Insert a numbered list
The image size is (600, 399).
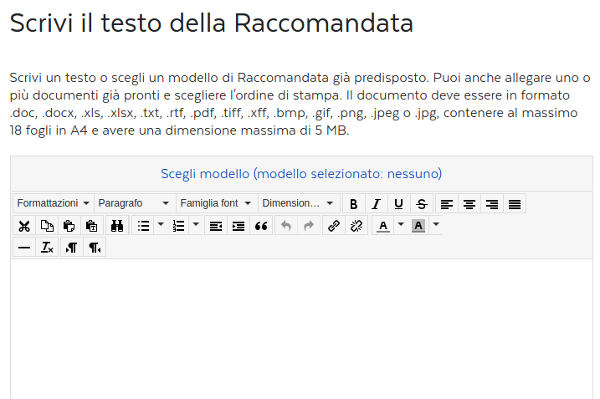click(178, 226)
